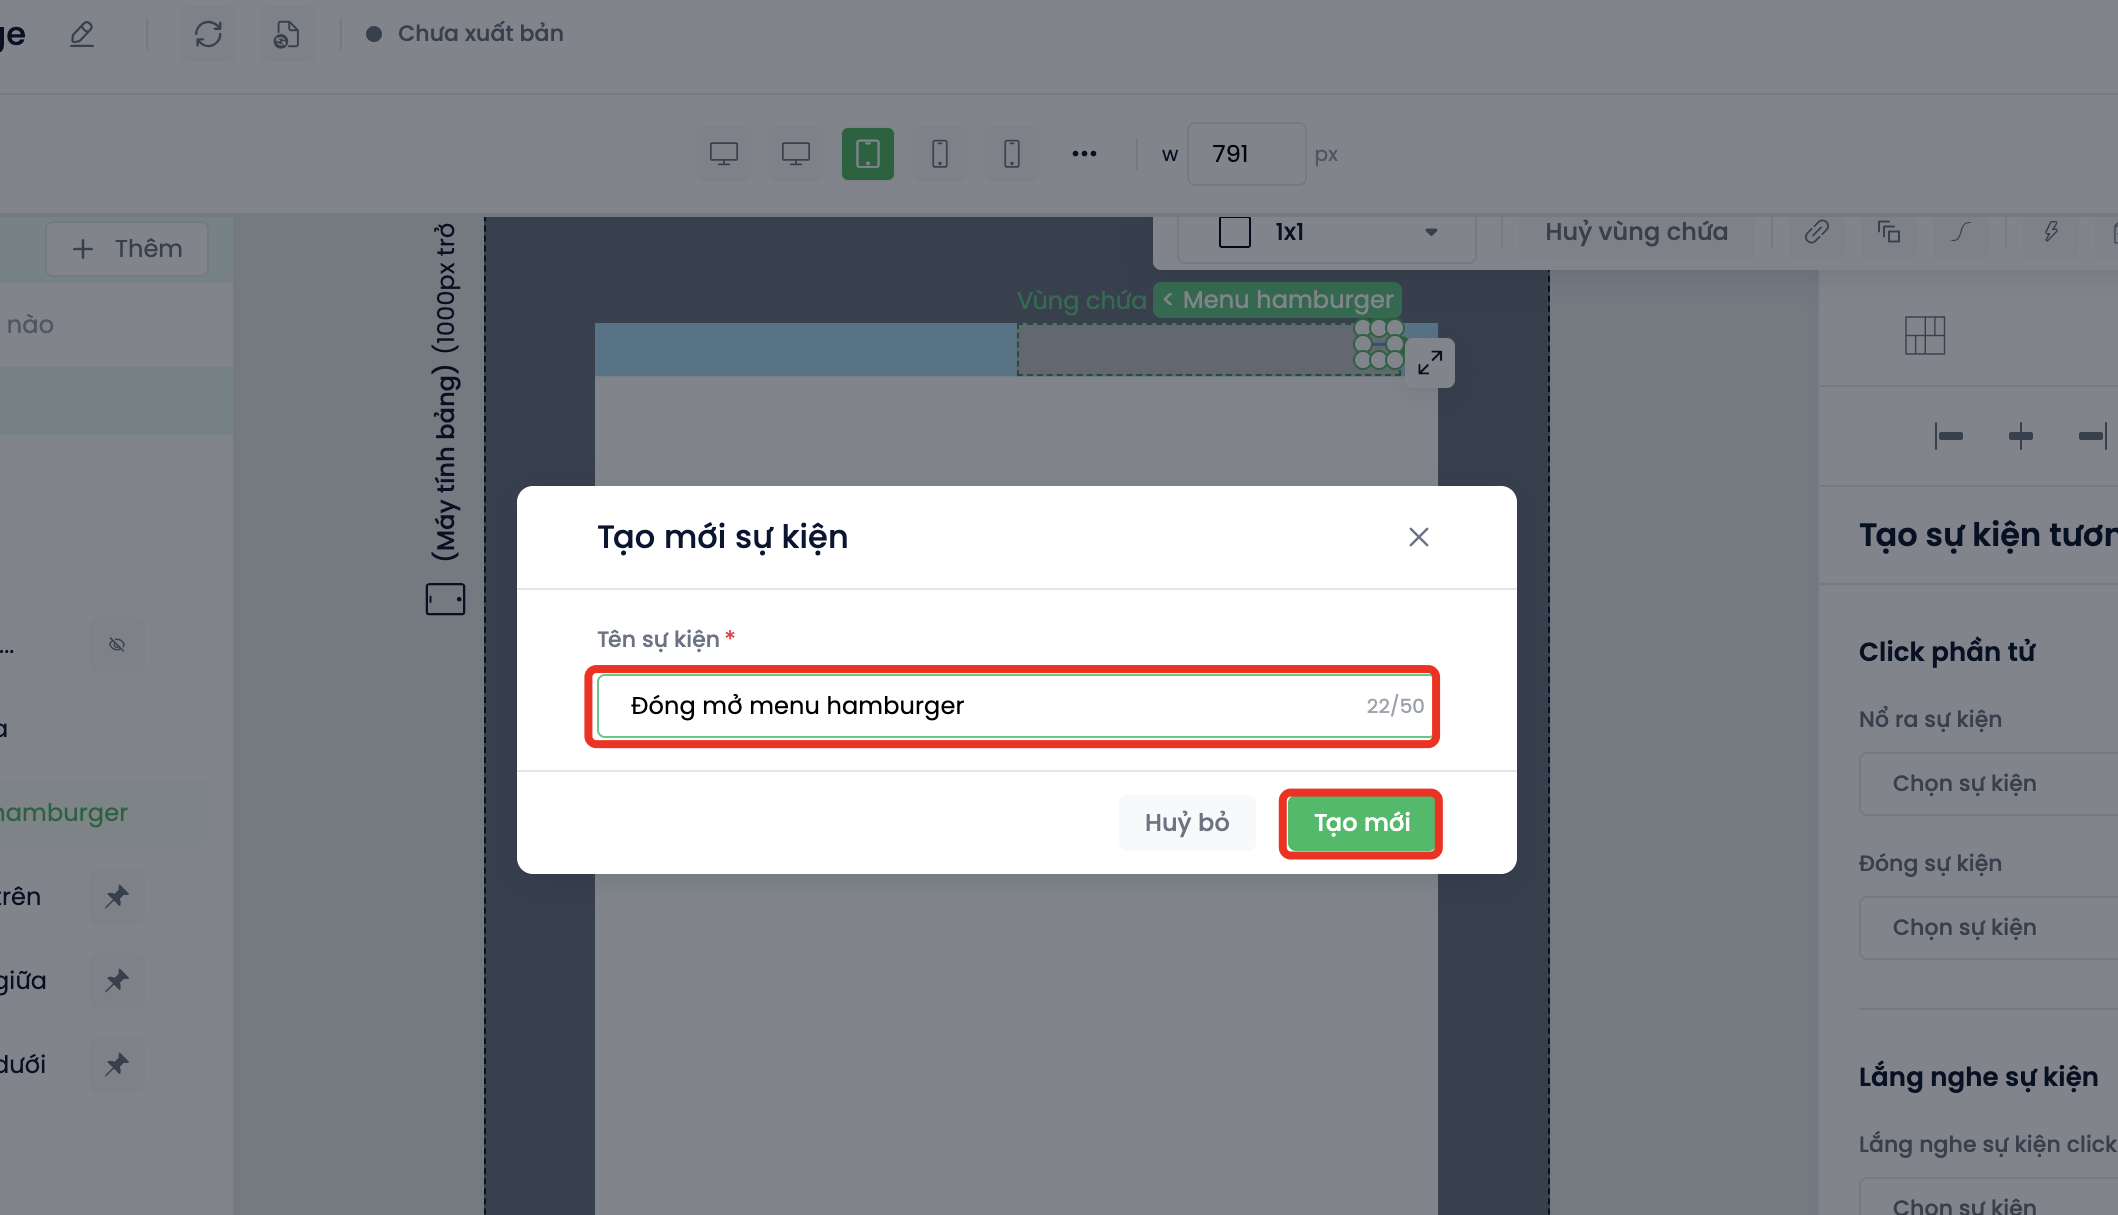Select hamburger item in left layer list
Screen dimensions: 2118x1215
pyautogui.click(x=65, y=812)
